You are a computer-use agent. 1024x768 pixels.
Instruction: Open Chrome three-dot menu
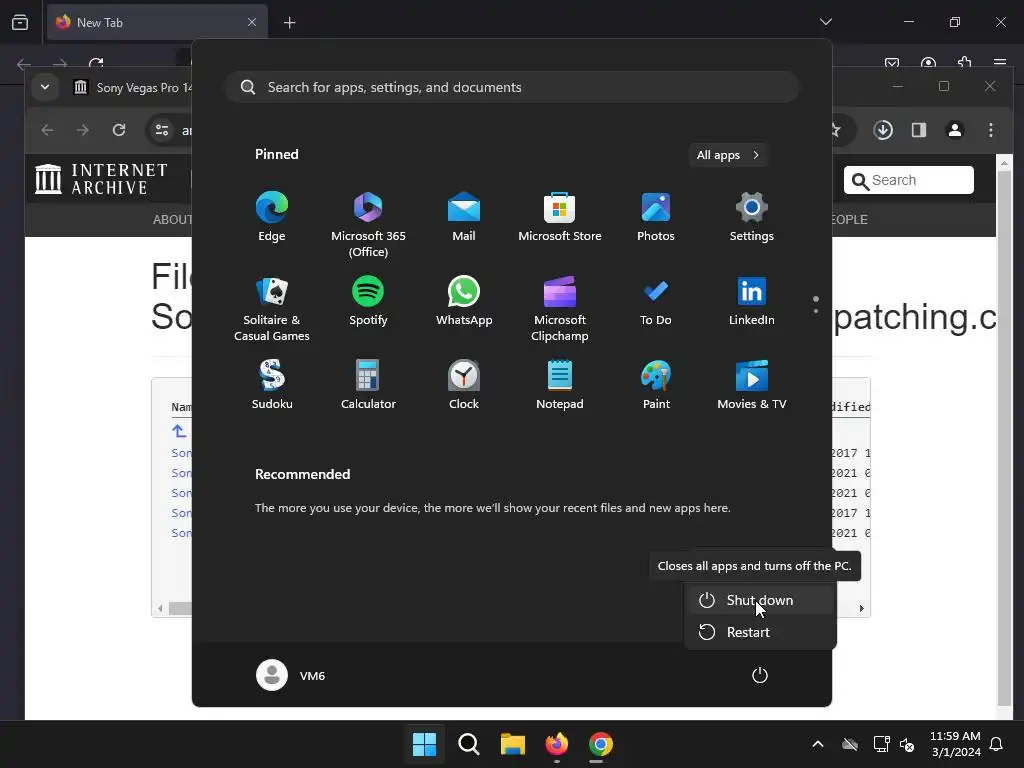point(991,130)
